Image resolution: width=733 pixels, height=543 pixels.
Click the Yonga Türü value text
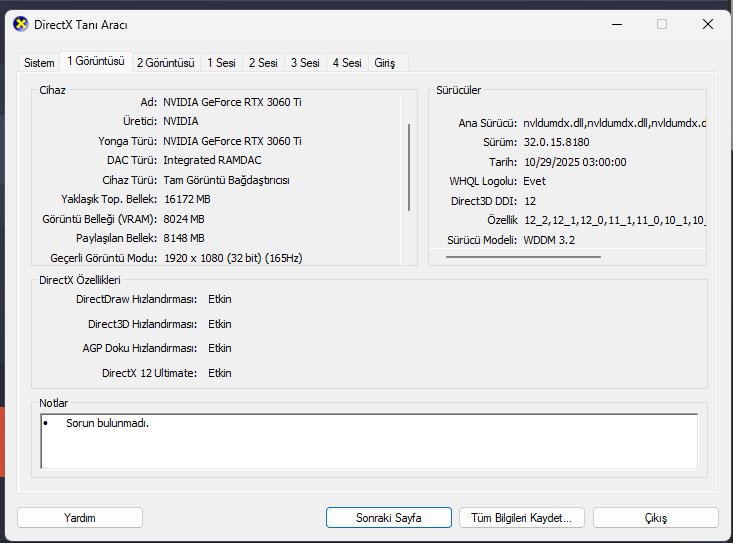pos(232,141)
